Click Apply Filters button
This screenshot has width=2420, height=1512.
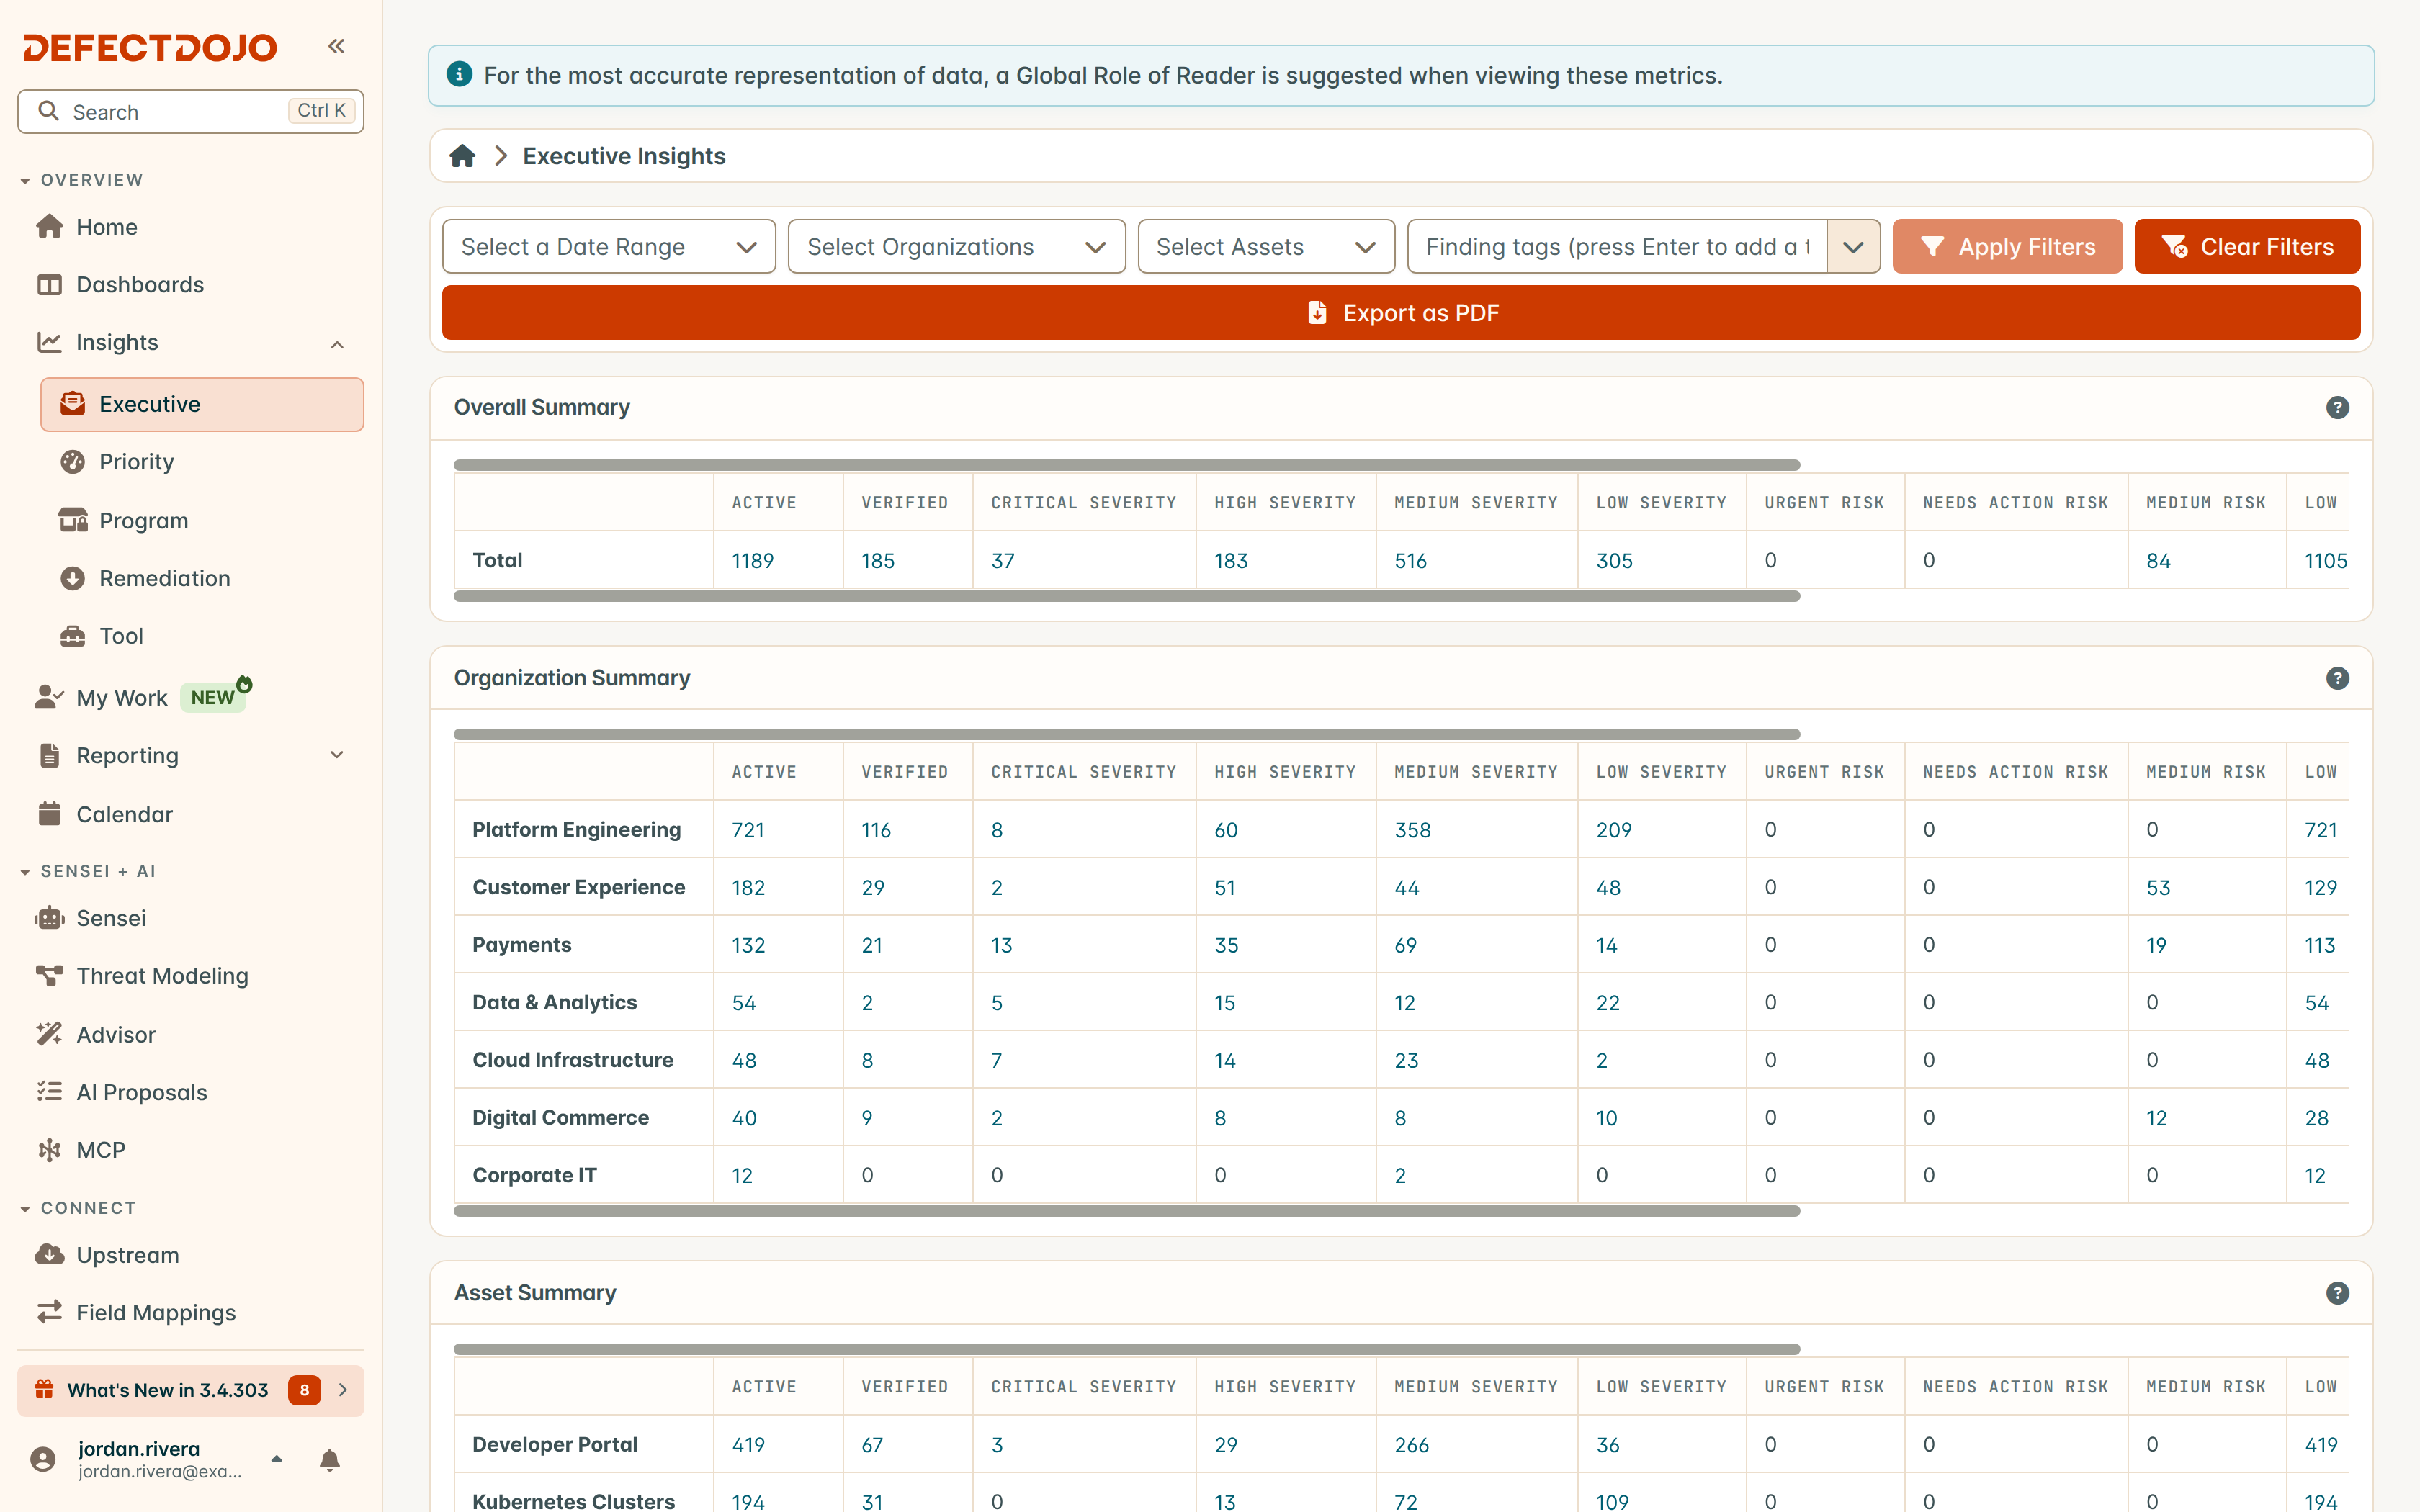point(2007,246)
